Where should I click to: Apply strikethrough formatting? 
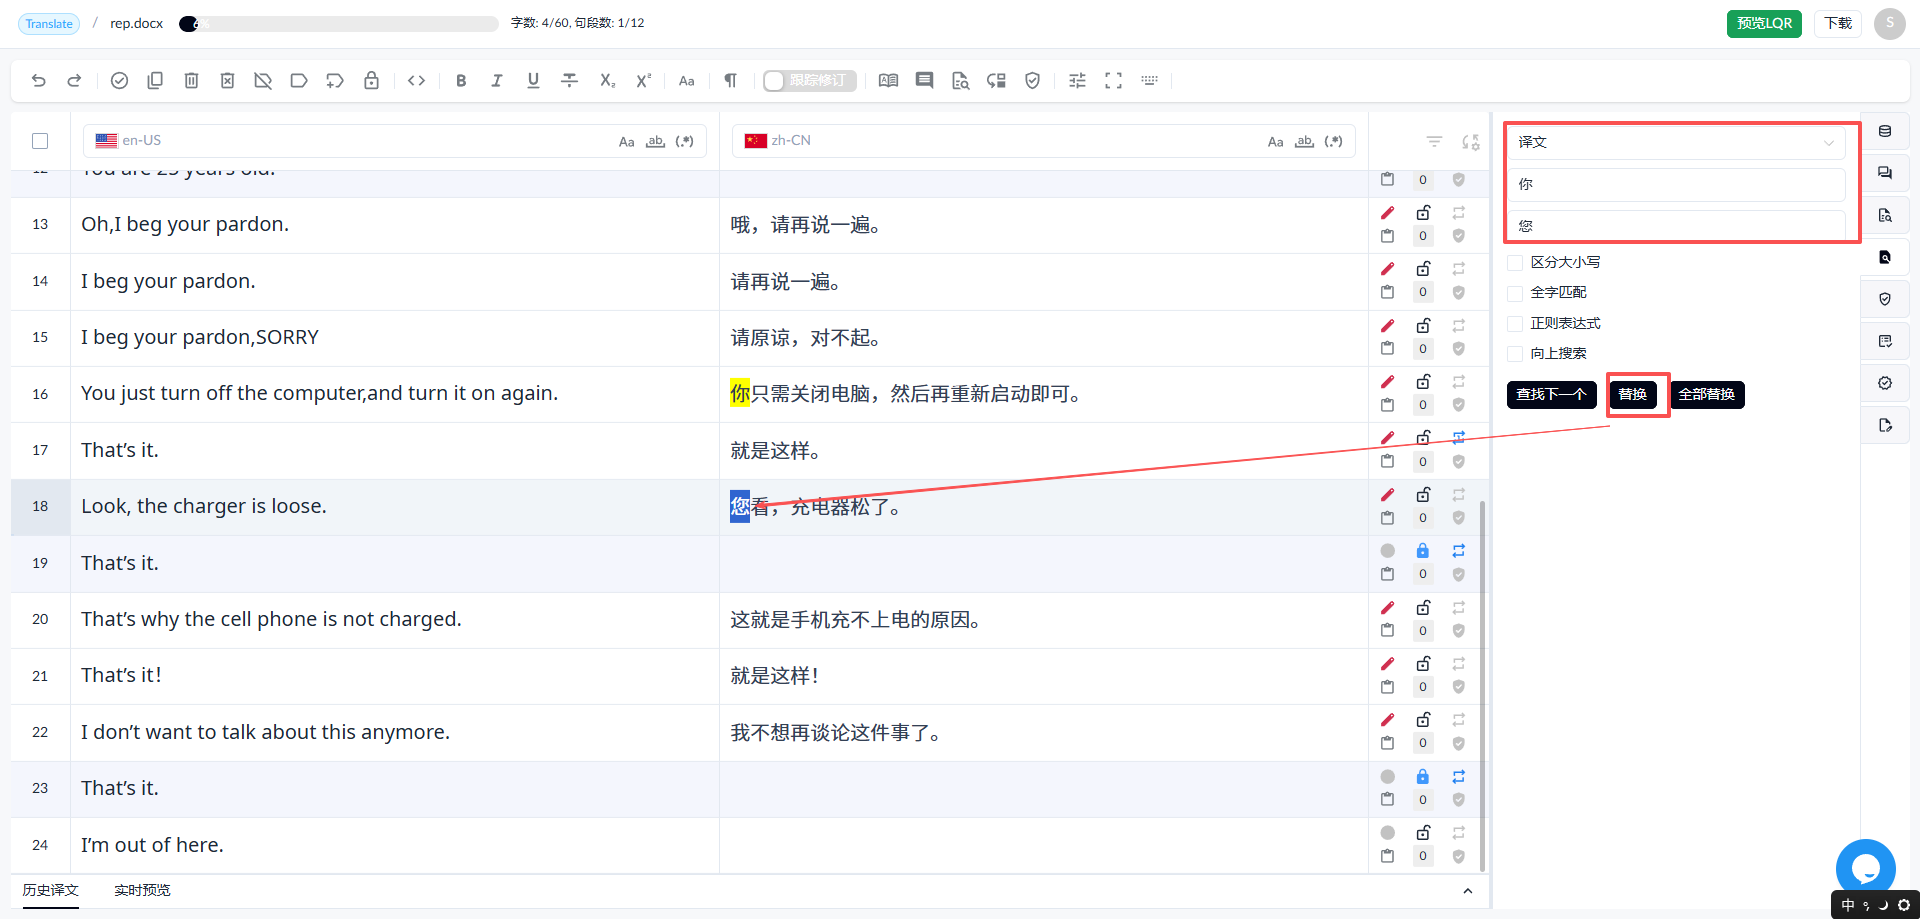pos(569,81)
